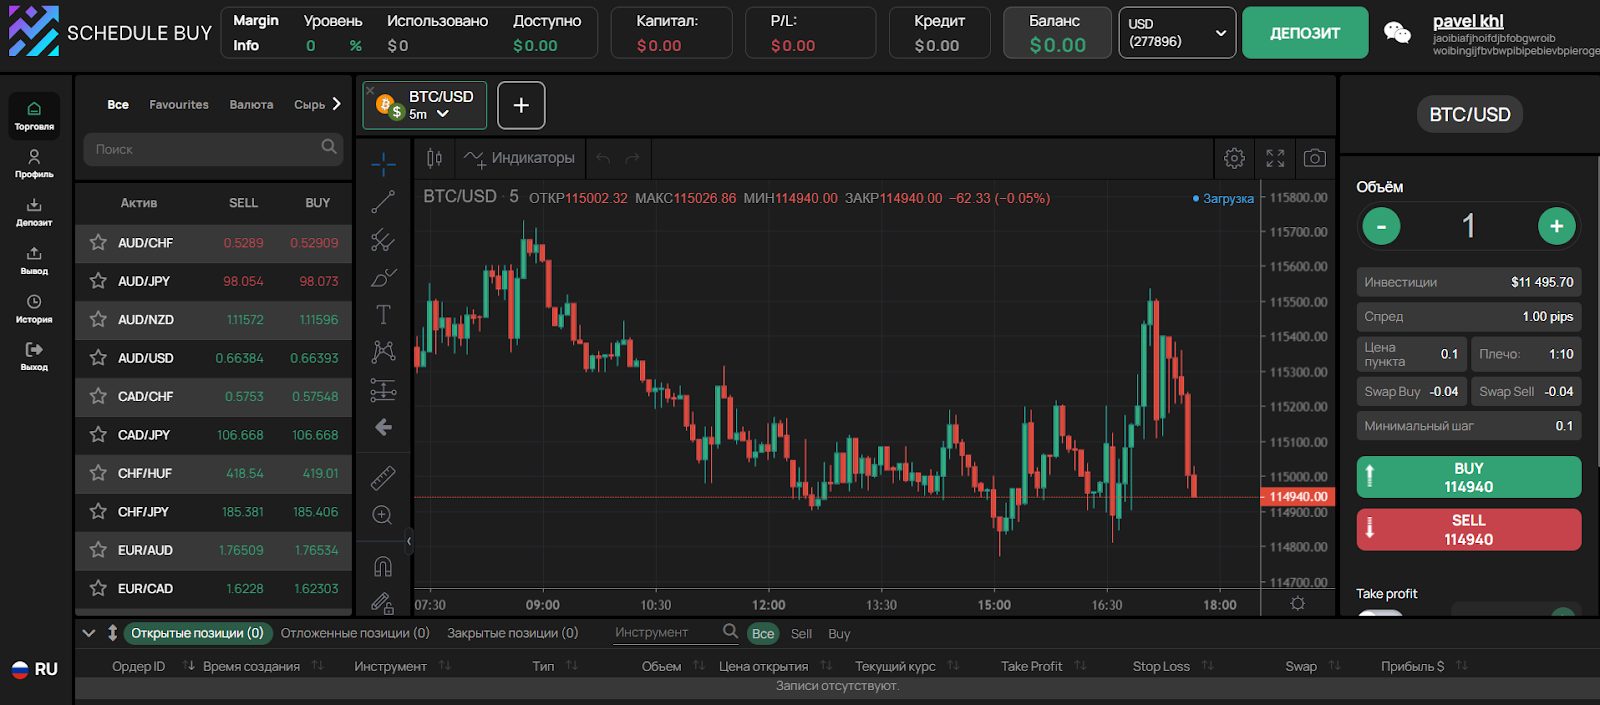Image resolution: width=1600 pixels, height=705 pixels.
Task: Select the Text annotation tool
Action: point(383,315)
